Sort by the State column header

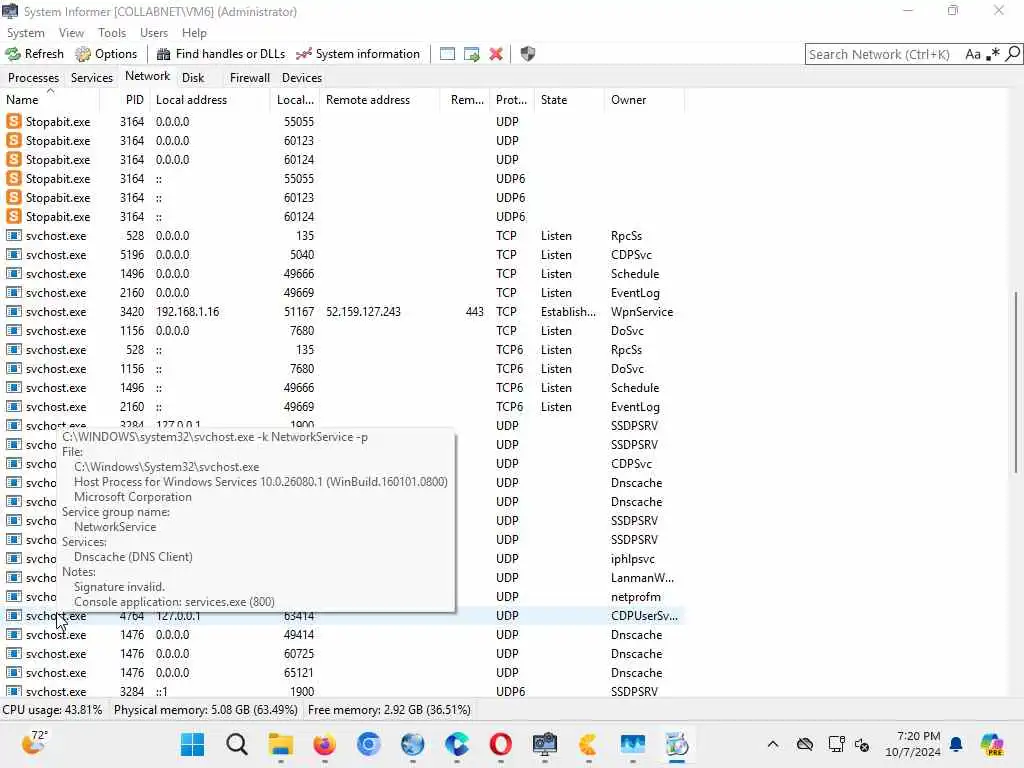(570, 100)
